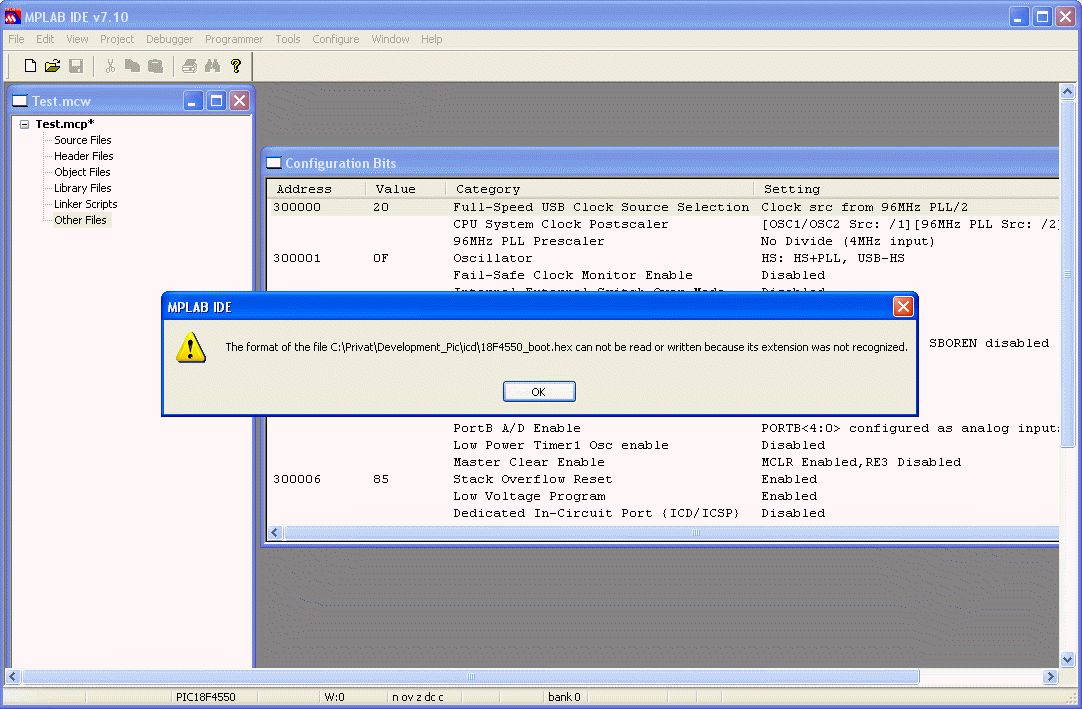Click the Save disk icon
Image resolution: width=1082 pixels, height=709 pixels.
[x=75, y=66]
